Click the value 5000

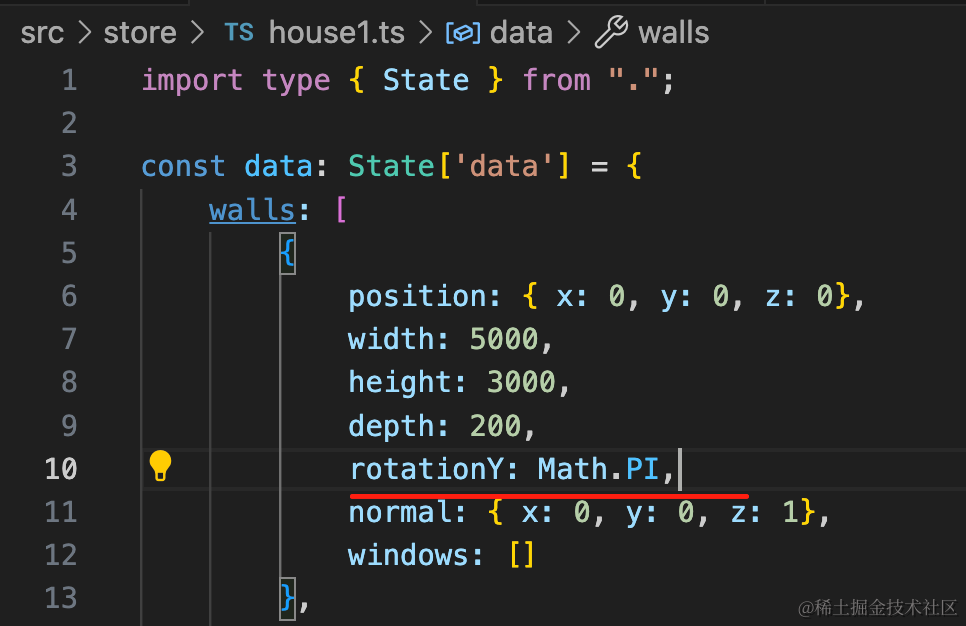click(x=504, y=339)
